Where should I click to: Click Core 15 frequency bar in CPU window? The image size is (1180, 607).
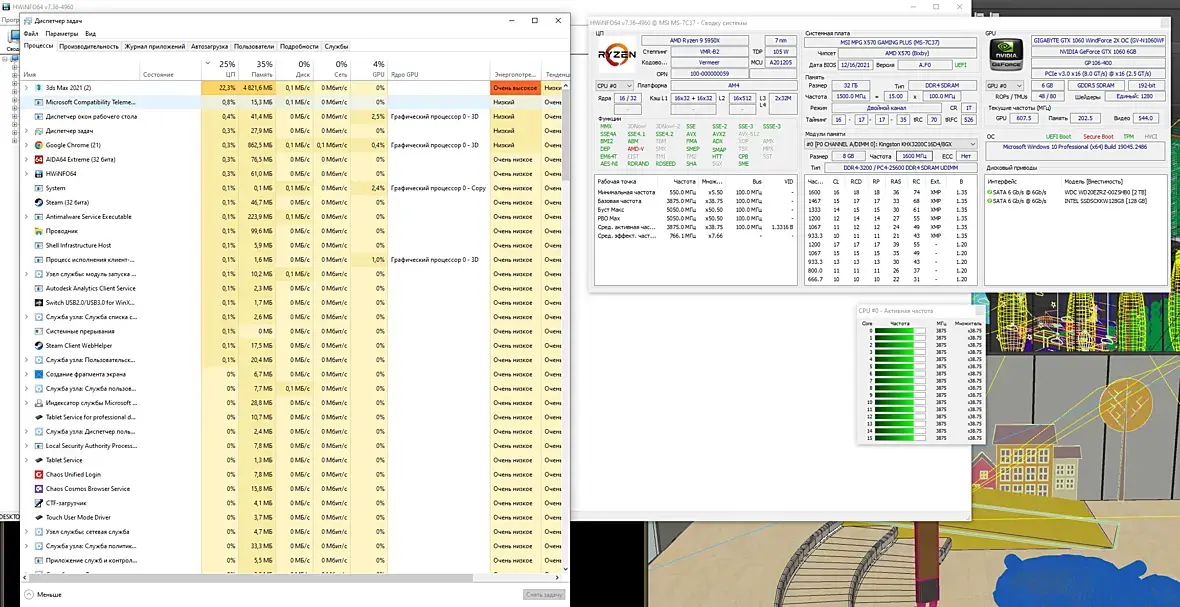click(899, 439)
